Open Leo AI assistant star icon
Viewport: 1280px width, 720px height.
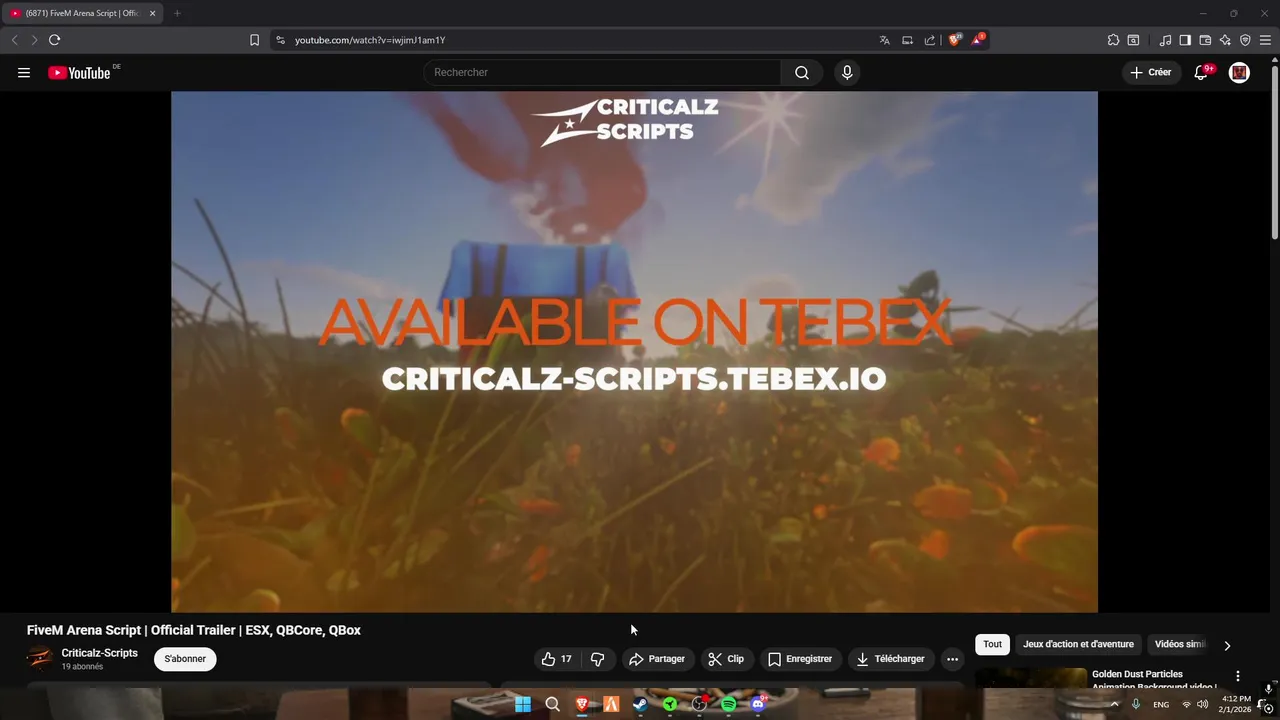[x=1225, y=40]
